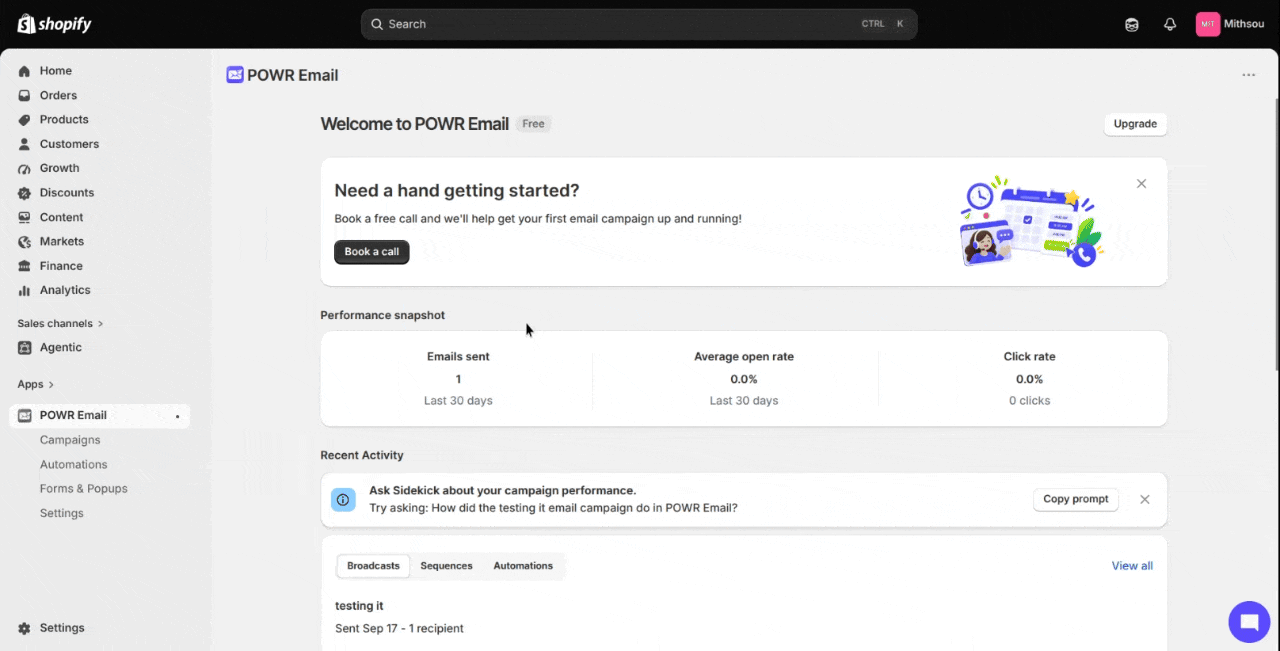Click the Agentic channel icon
The width and height of the screenshot is (1280, 651).
(x=24, y=347)
